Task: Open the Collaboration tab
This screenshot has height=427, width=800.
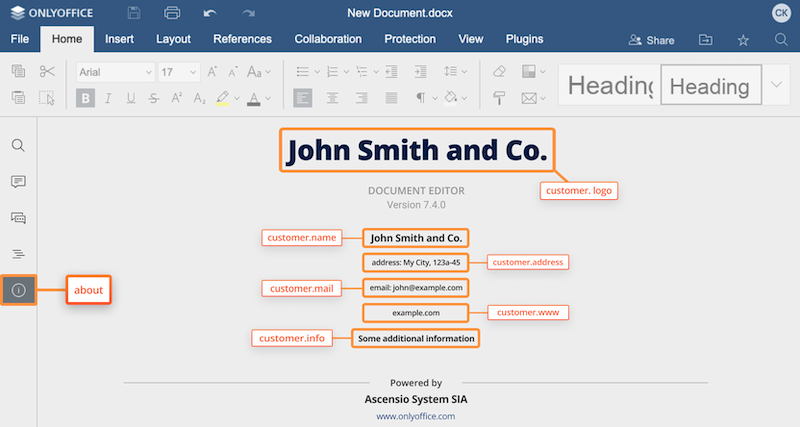Action: coord(328,39)
